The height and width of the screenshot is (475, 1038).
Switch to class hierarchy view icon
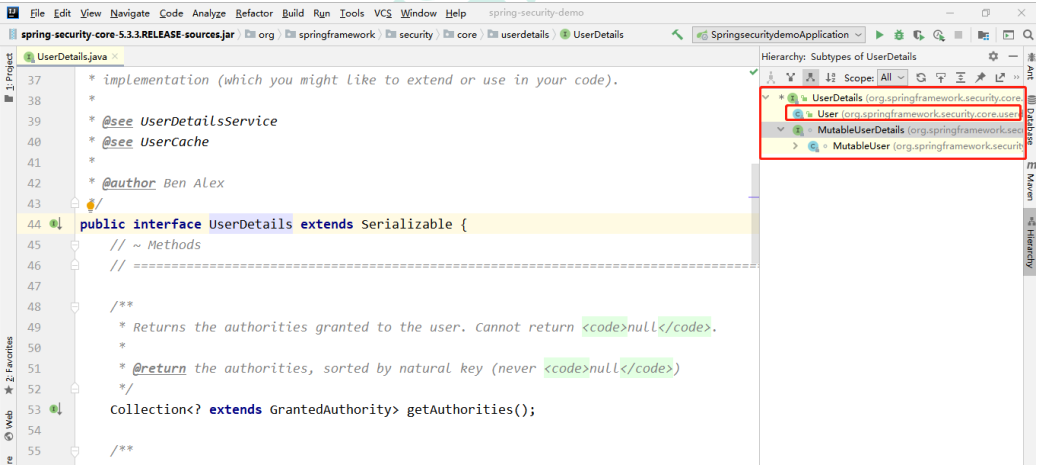[x=770, y=77]
